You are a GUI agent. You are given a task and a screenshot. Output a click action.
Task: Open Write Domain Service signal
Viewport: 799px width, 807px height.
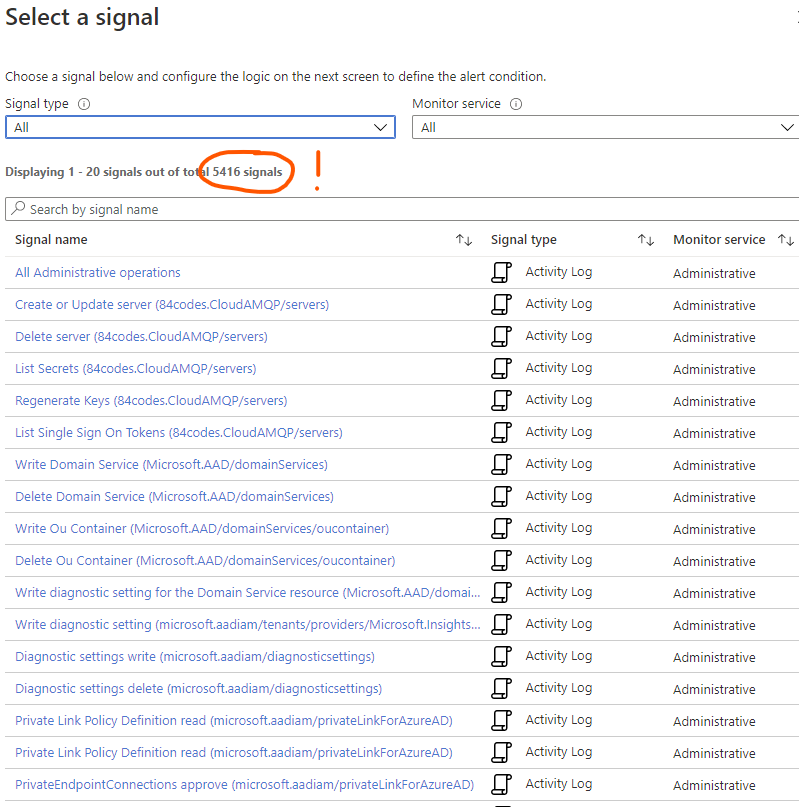tap(171, 465)
